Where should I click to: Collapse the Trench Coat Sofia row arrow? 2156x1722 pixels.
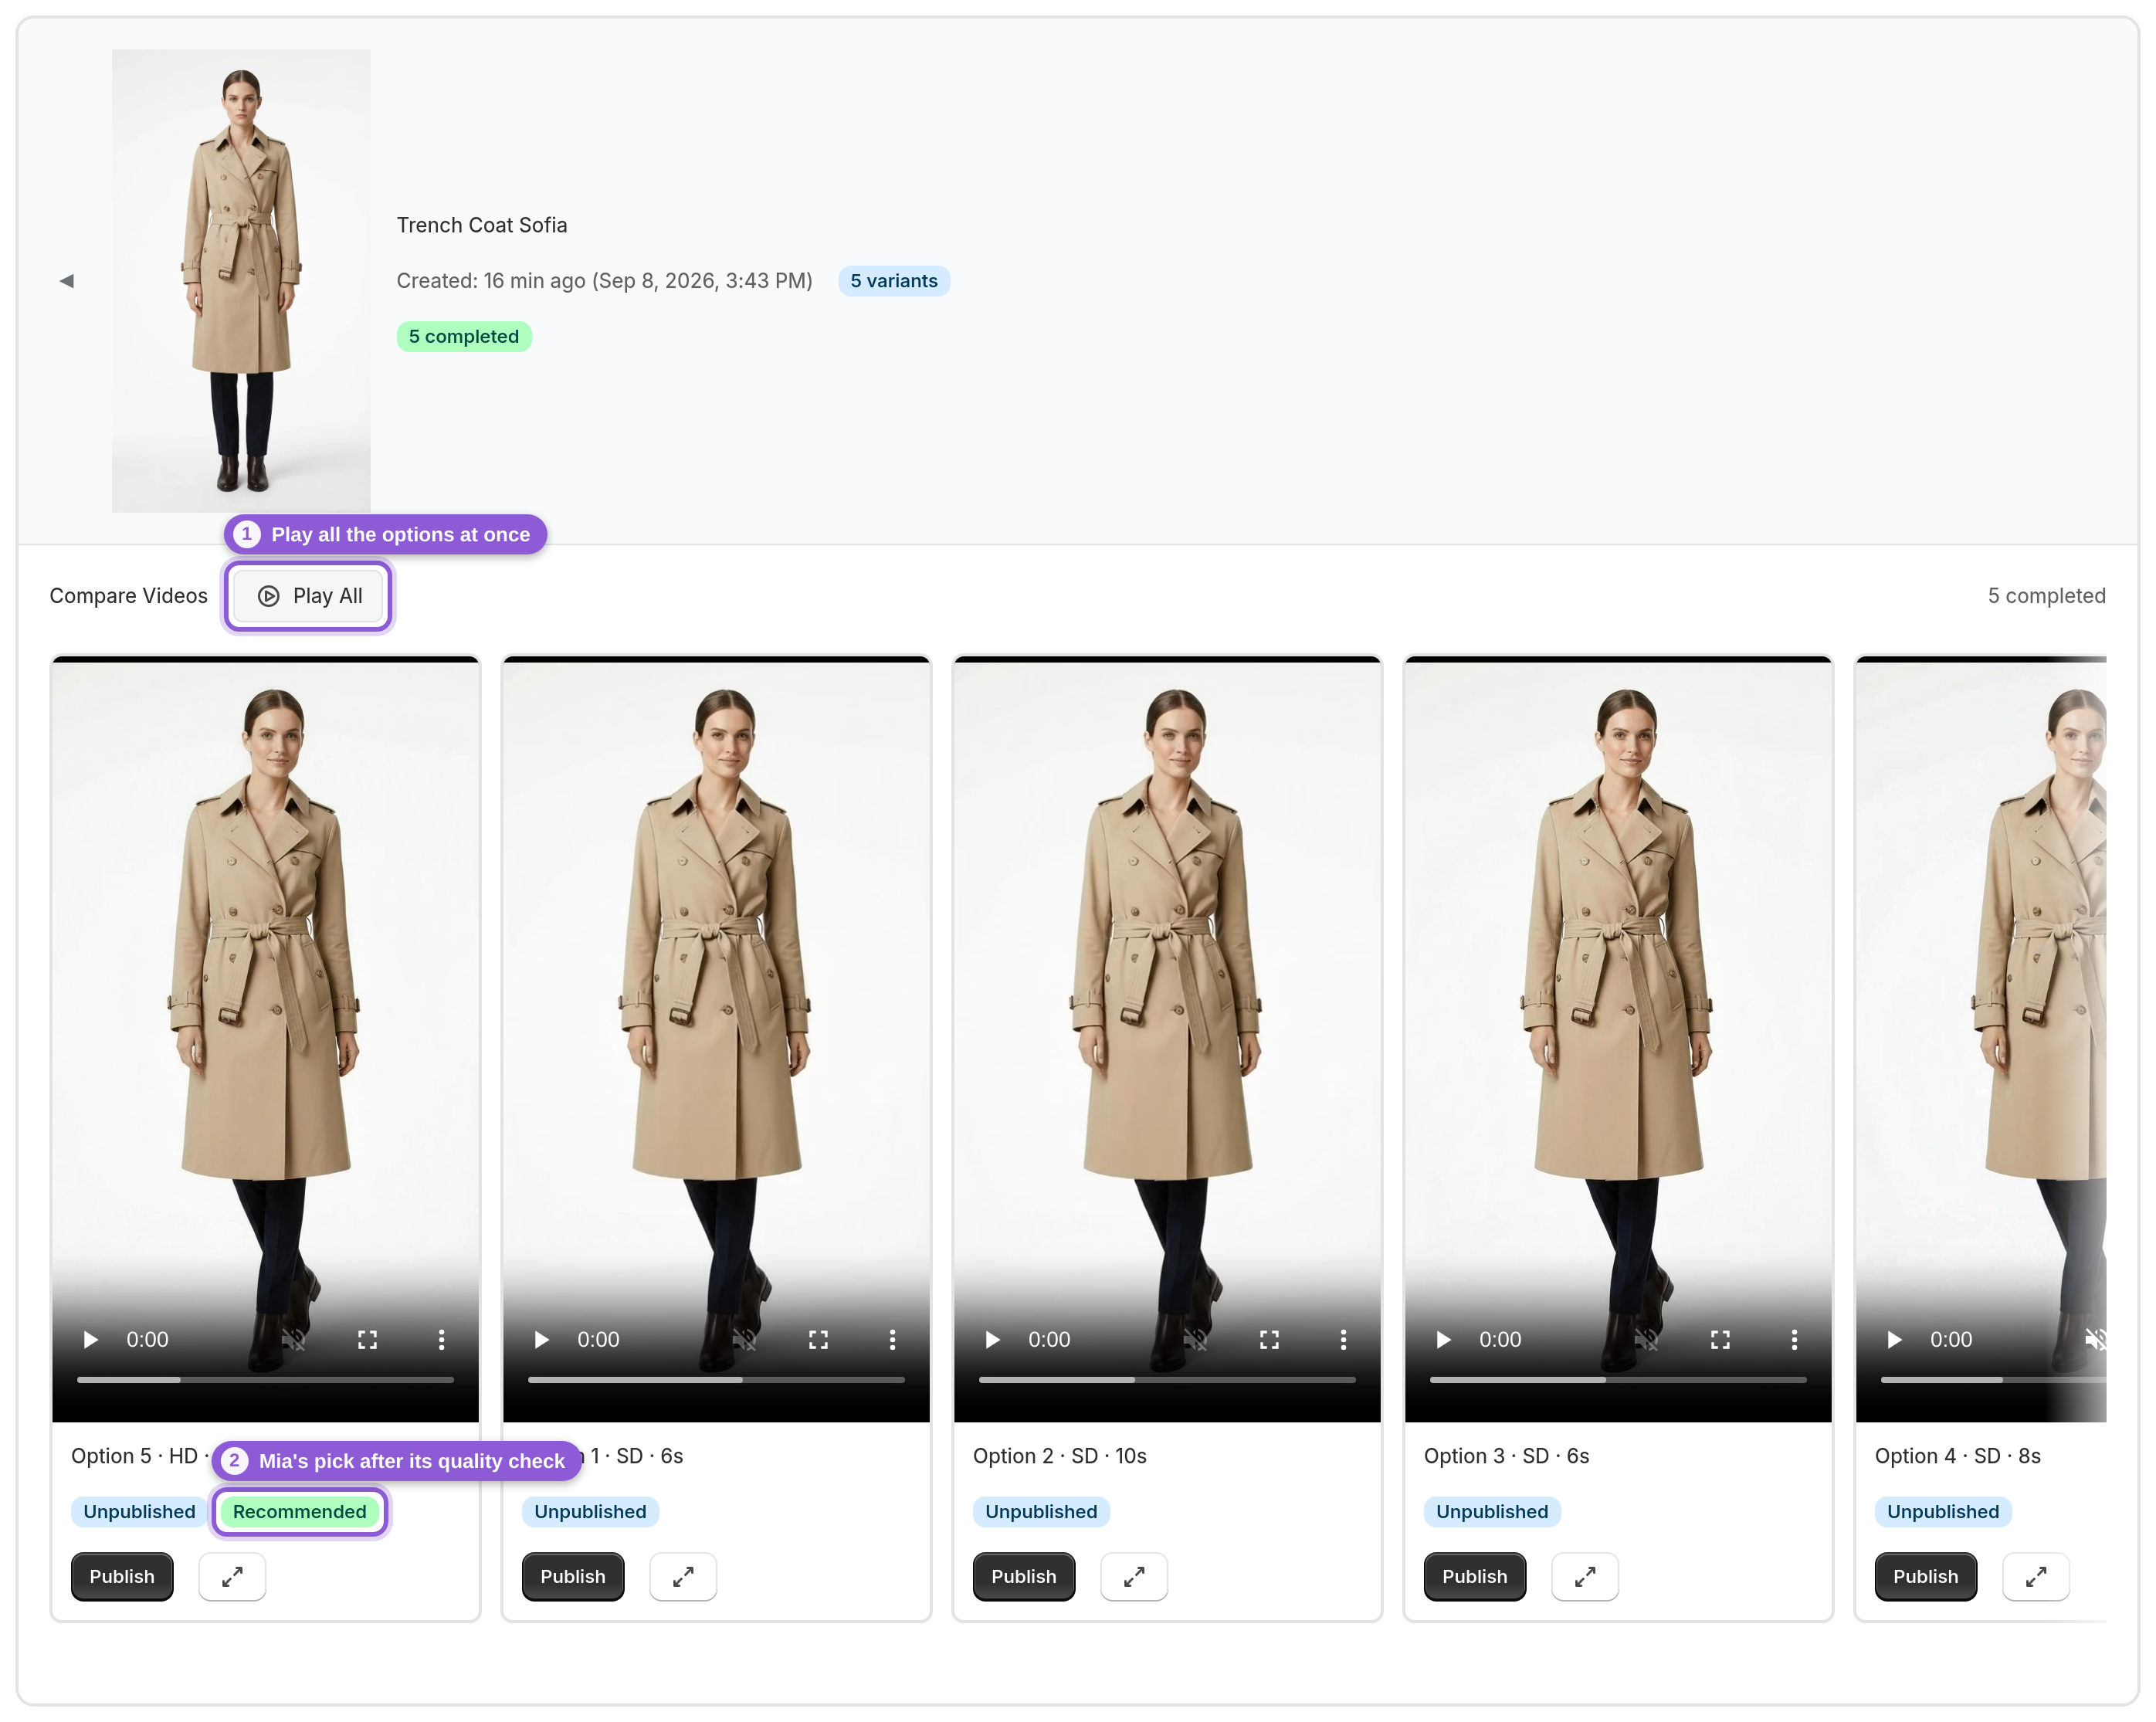tap(67, 281)
